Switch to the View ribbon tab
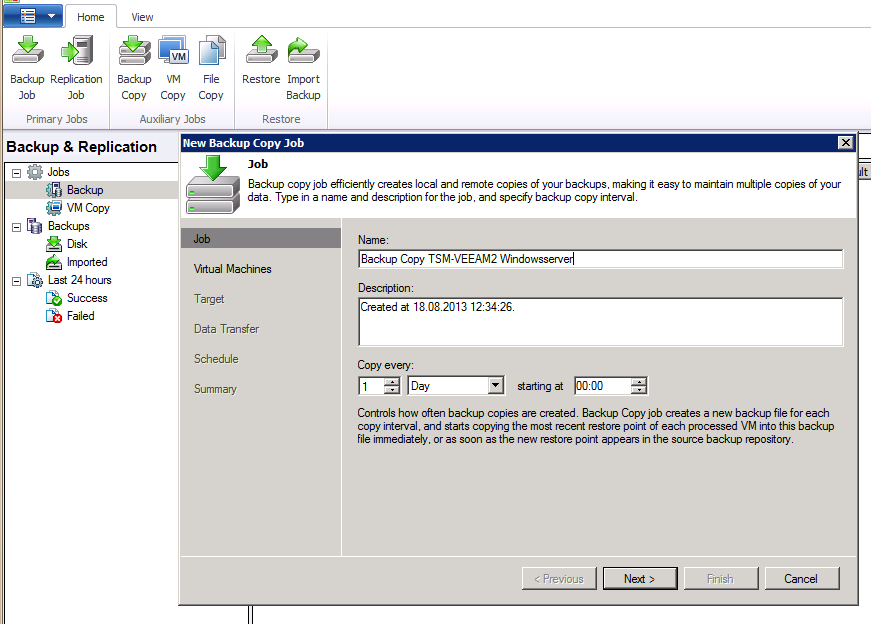871x624 pixels. point(142,17)
